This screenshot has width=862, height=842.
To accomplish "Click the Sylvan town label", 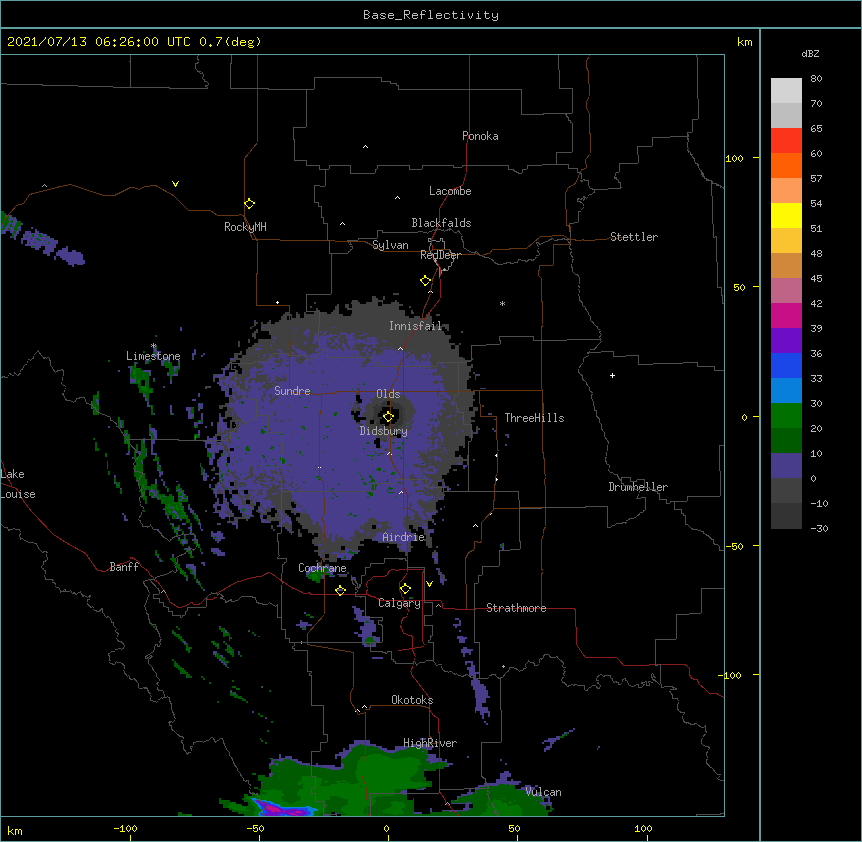I will (390, 245).
